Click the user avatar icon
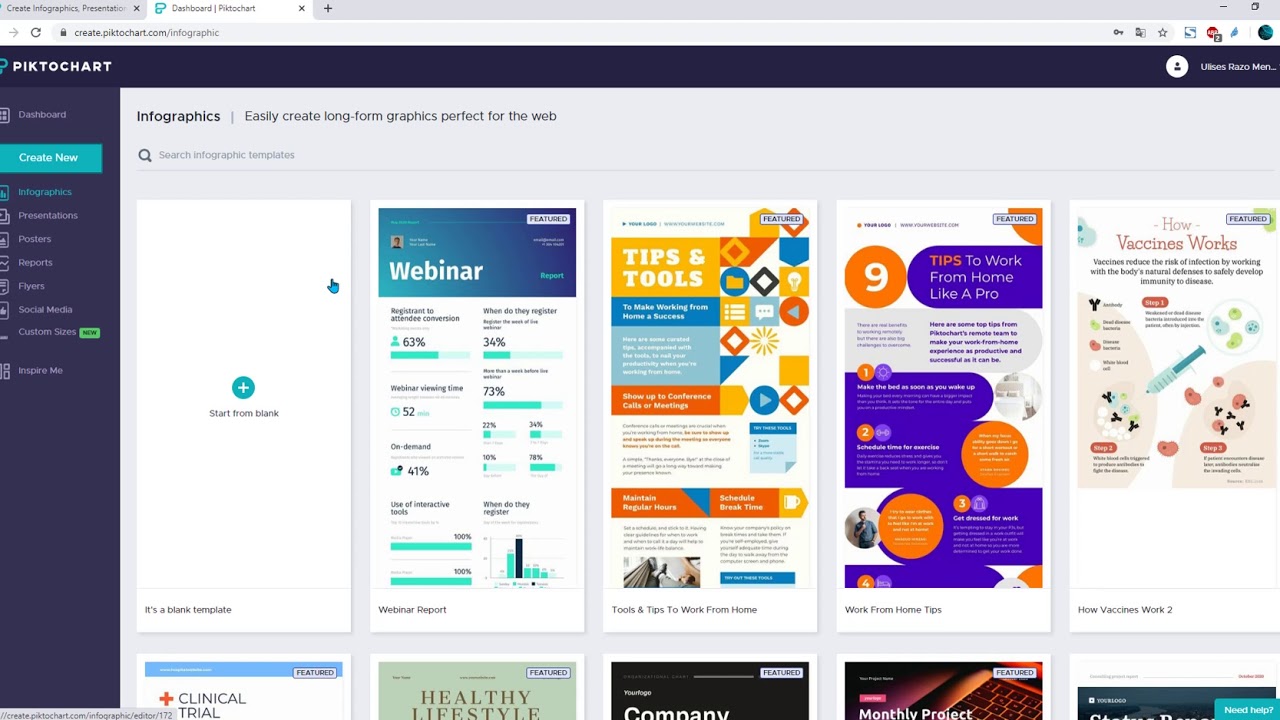This screenshot has height=720, width=1280. pyautogui.click(x=1177, y=67)
